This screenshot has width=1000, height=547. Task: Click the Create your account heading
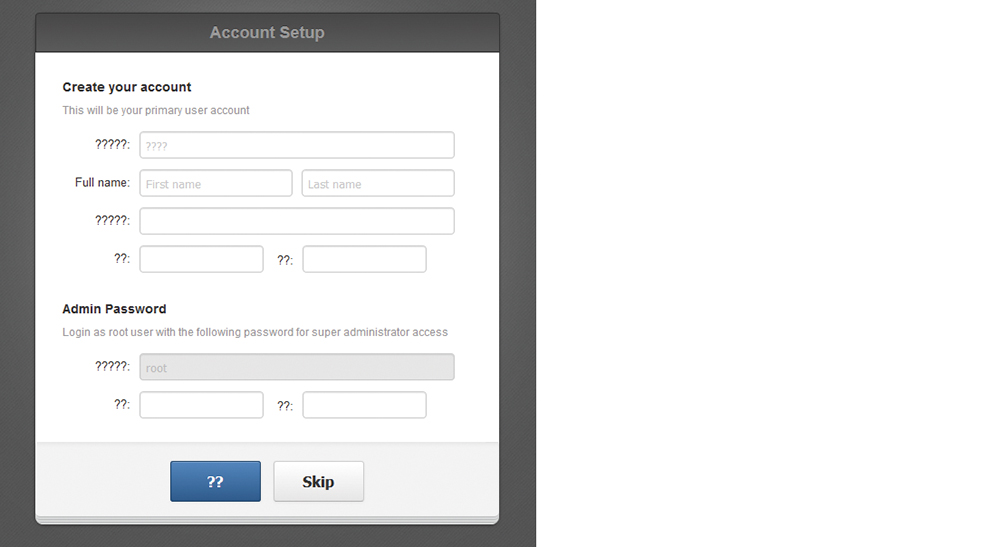pos(127,87)
